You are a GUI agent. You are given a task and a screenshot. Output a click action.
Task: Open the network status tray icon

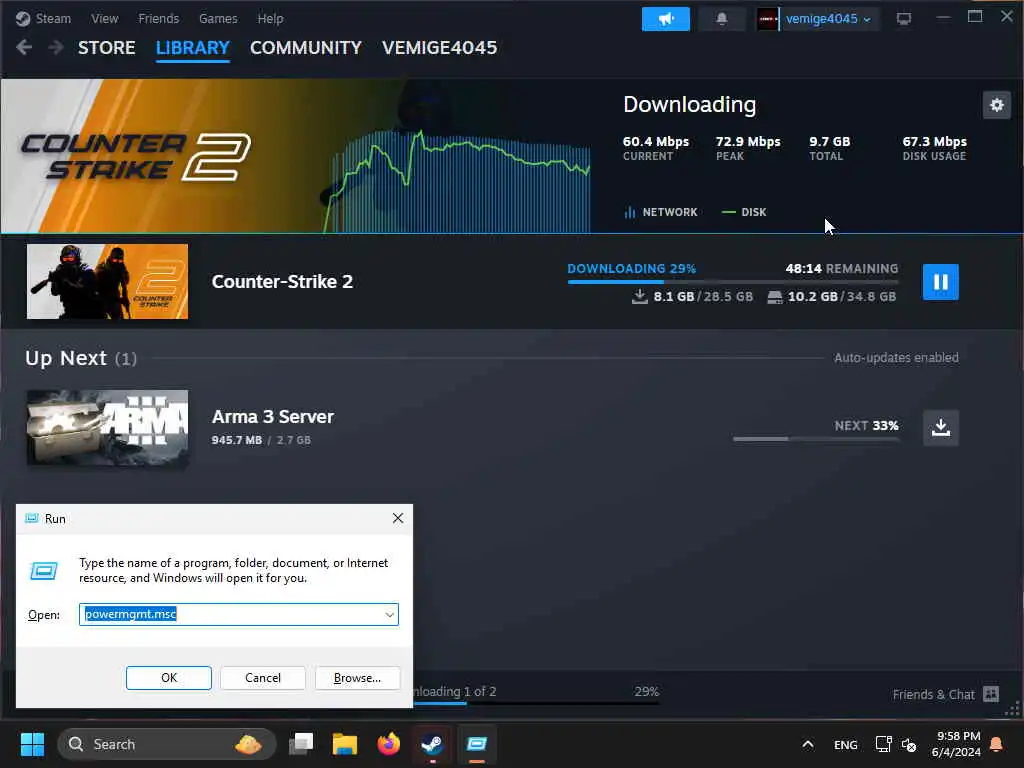(x=884, y=744)
